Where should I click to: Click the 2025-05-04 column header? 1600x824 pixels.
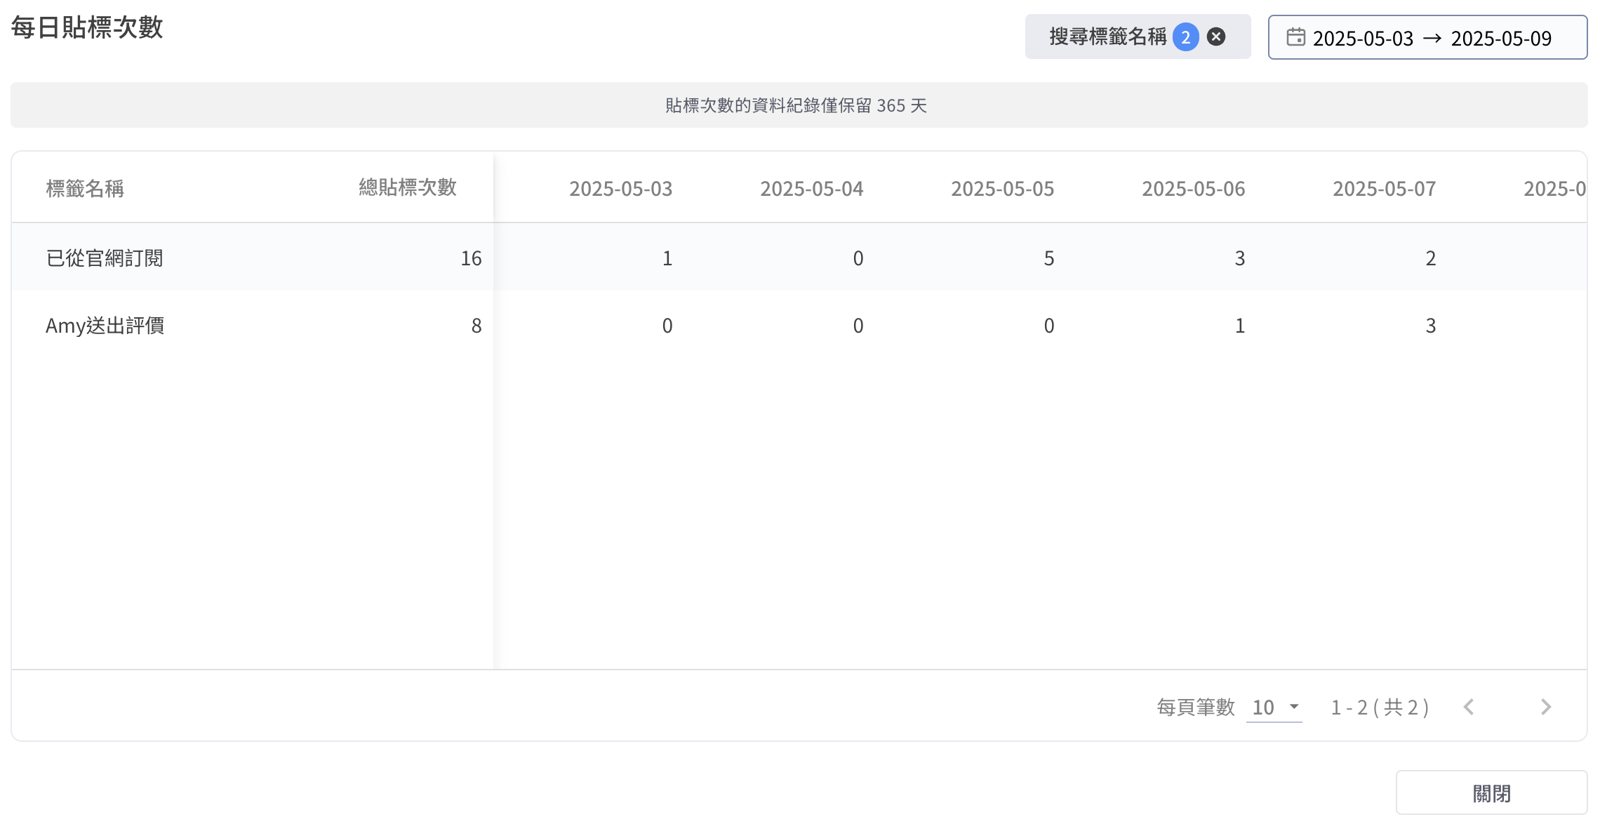[x=812, y=188]
